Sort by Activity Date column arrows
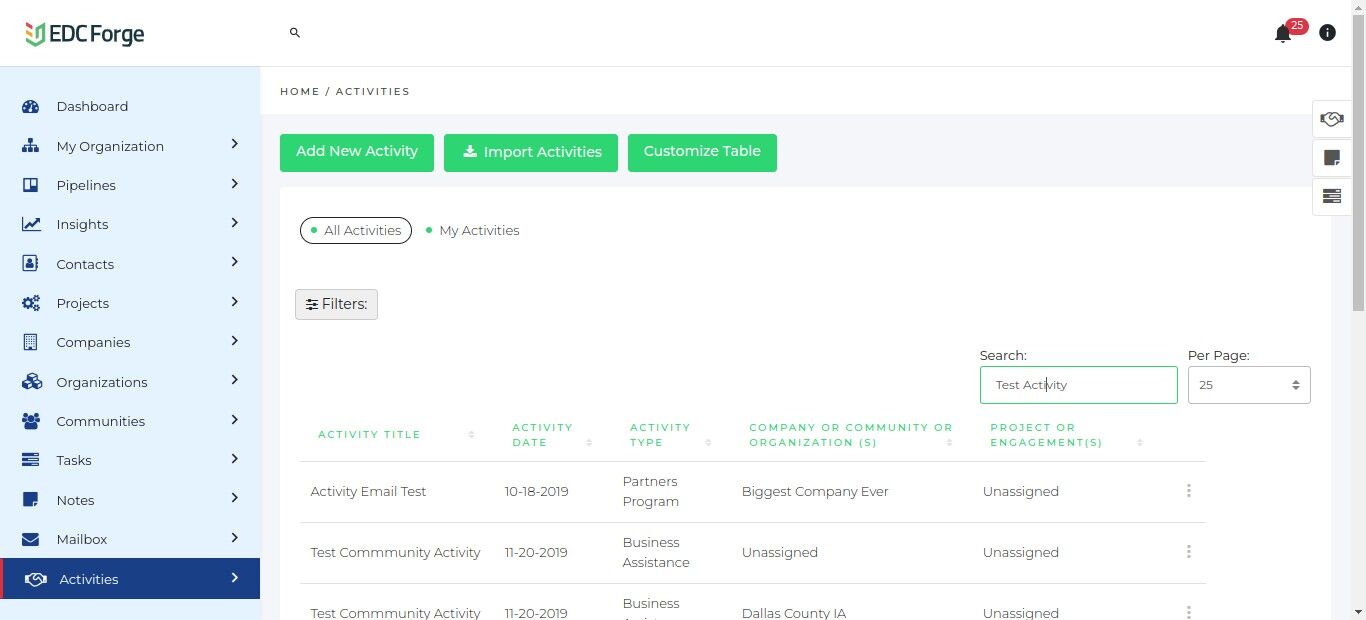This screenshot has height=620, width=1366. point(589,442)
